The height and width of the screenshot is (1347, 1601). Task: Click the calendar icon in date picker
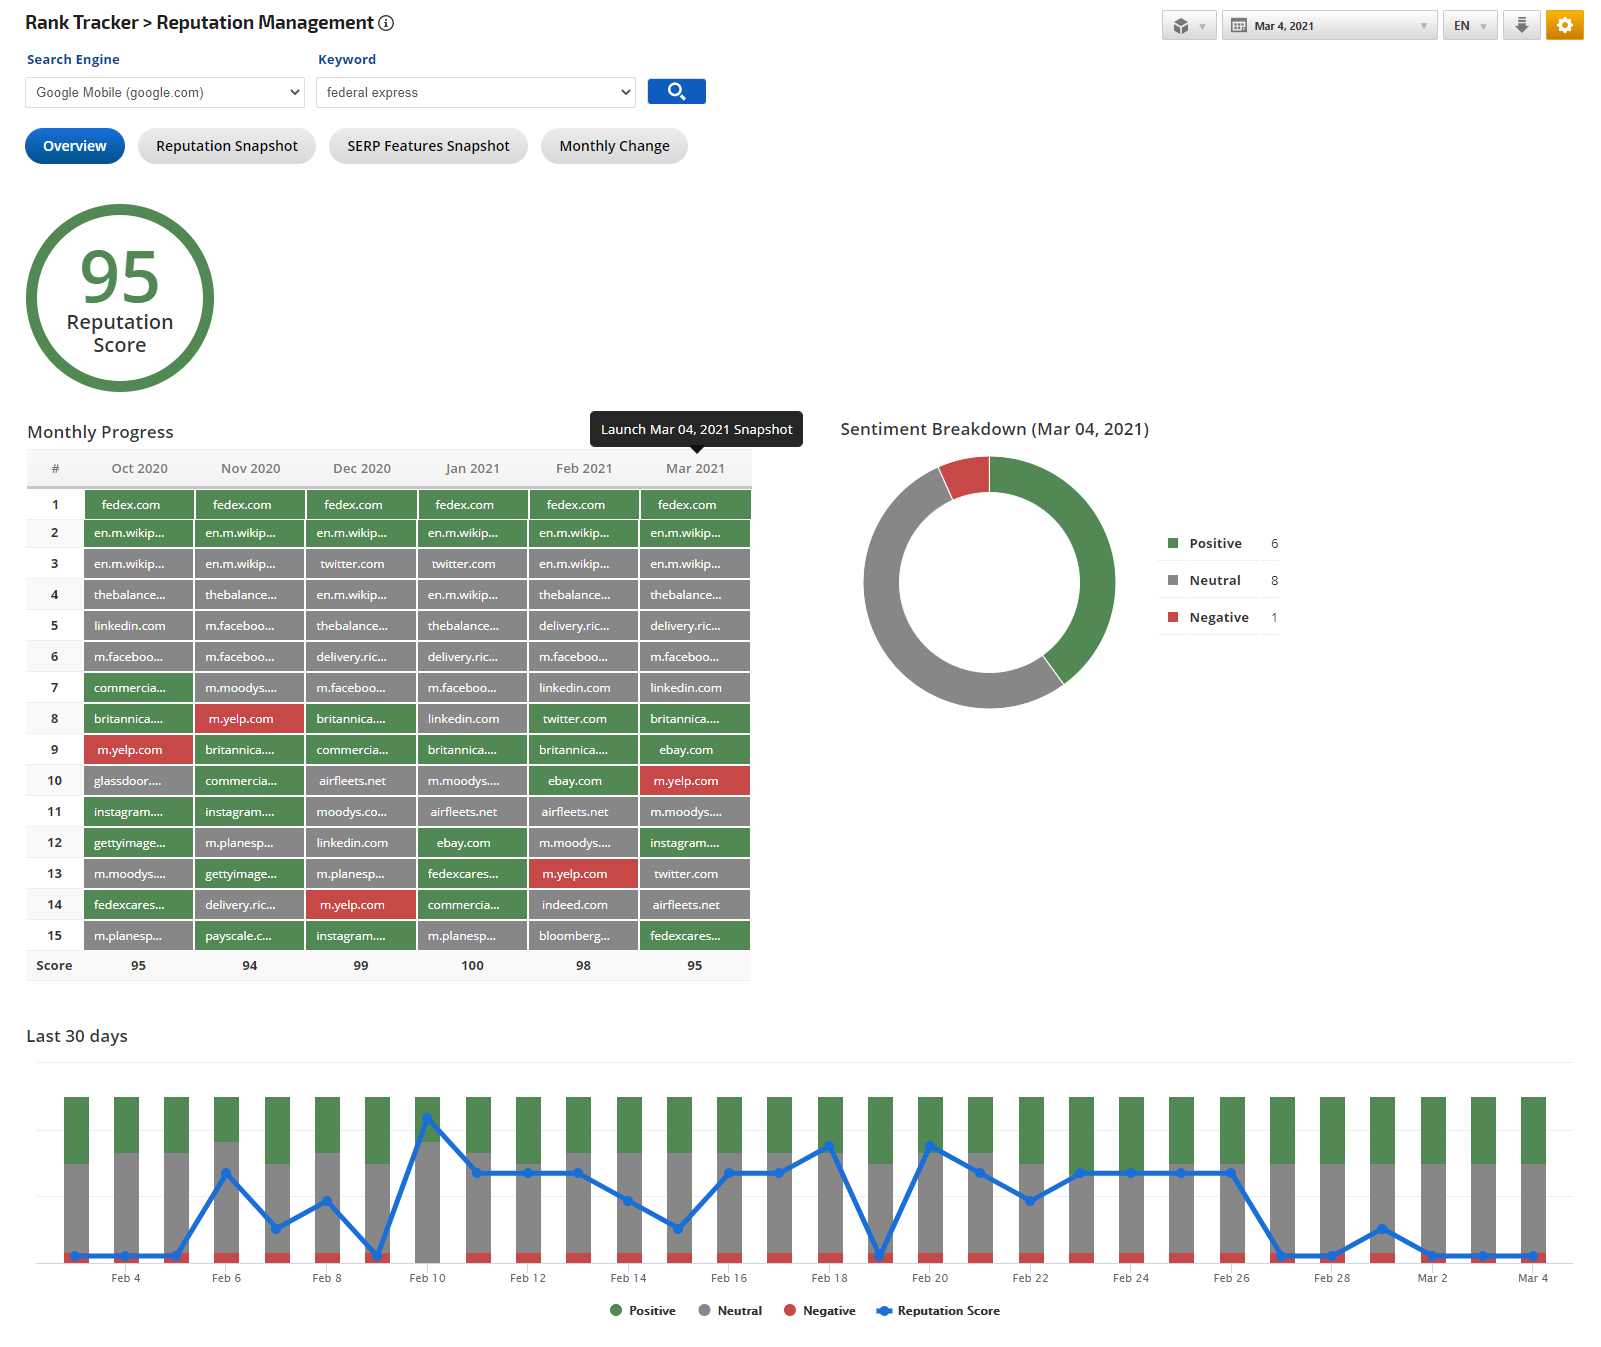tap(1239, 26)
